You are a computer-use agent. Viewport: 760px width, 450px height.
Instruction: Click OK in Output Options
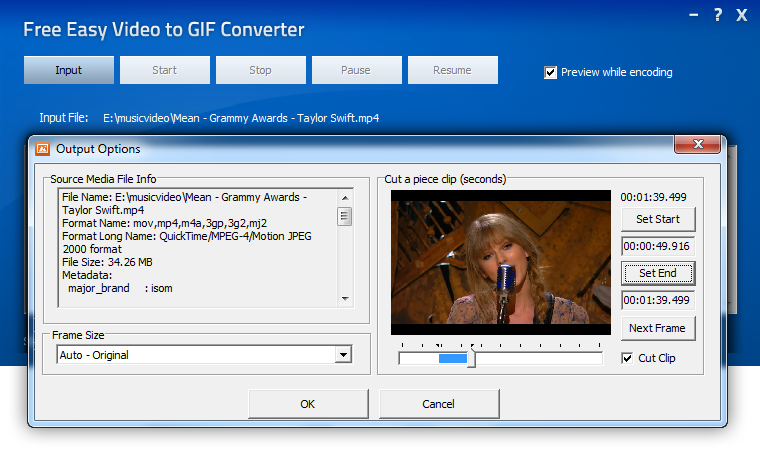308,404
